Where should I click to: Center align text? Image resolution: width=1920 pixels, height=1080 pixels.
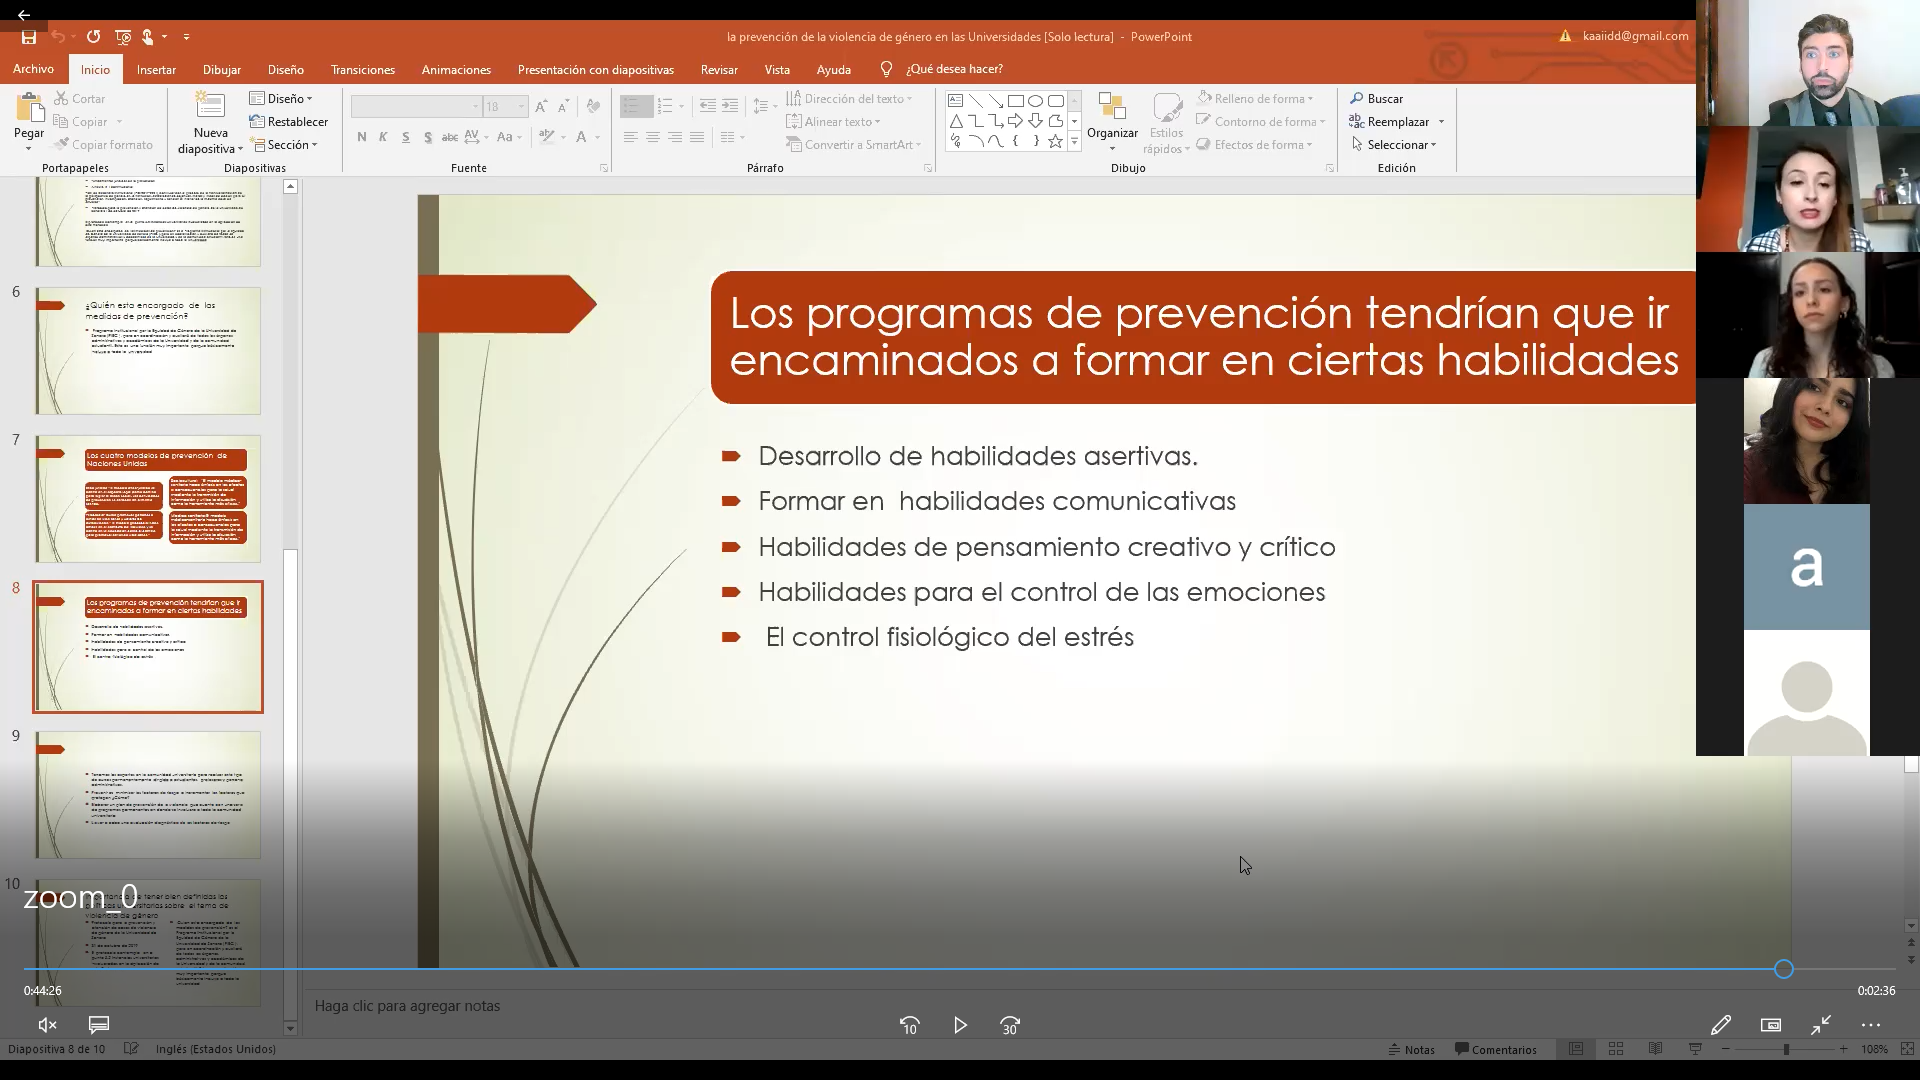653,137
